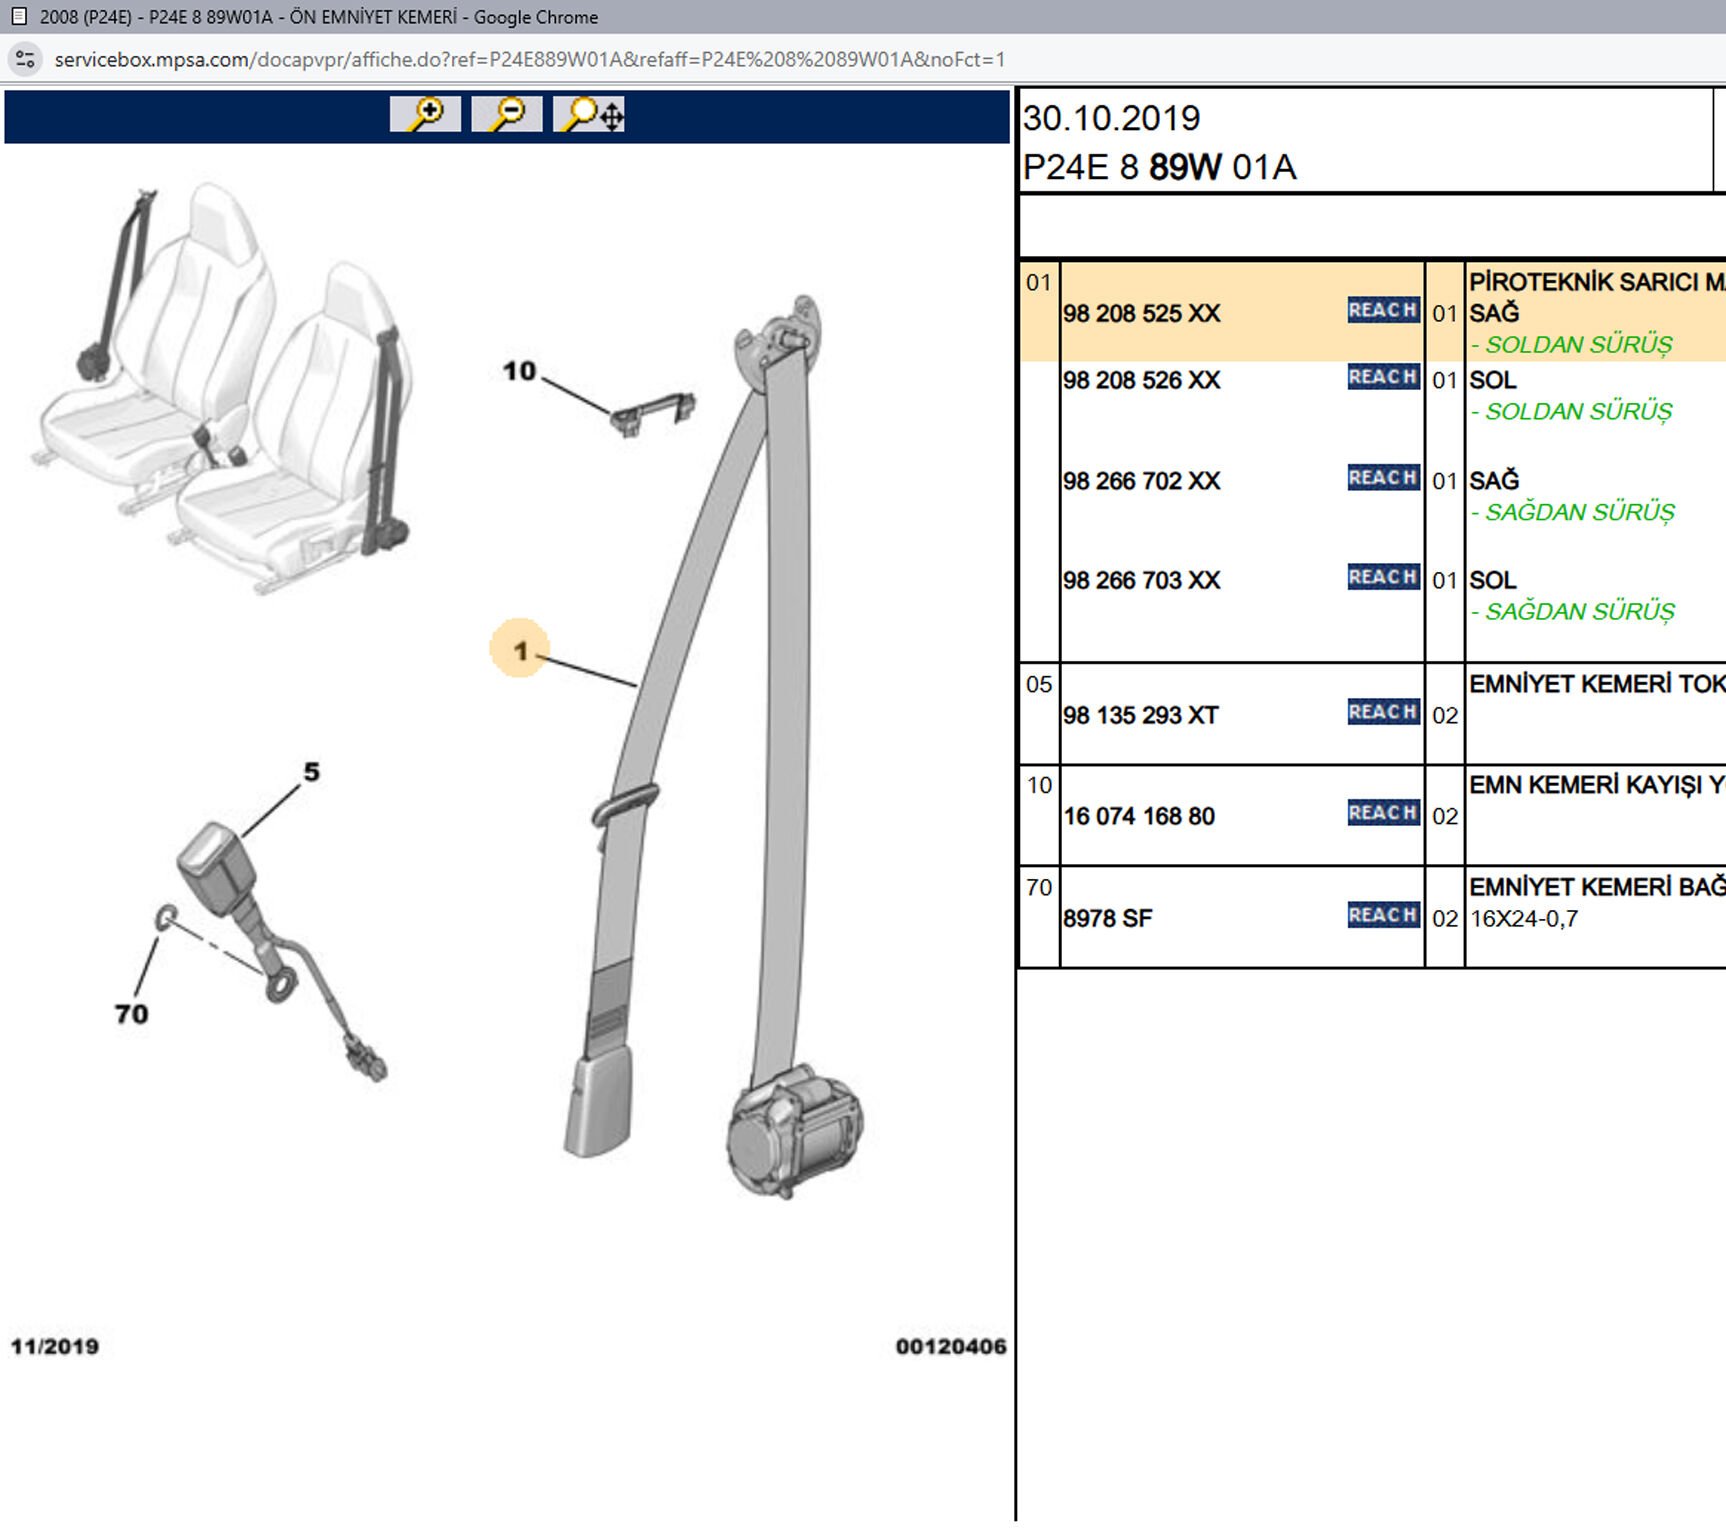Click the zoom-and-pan magnifier icon
This screenshot has width=1726, height=1536.
click(x=590, y=114)
